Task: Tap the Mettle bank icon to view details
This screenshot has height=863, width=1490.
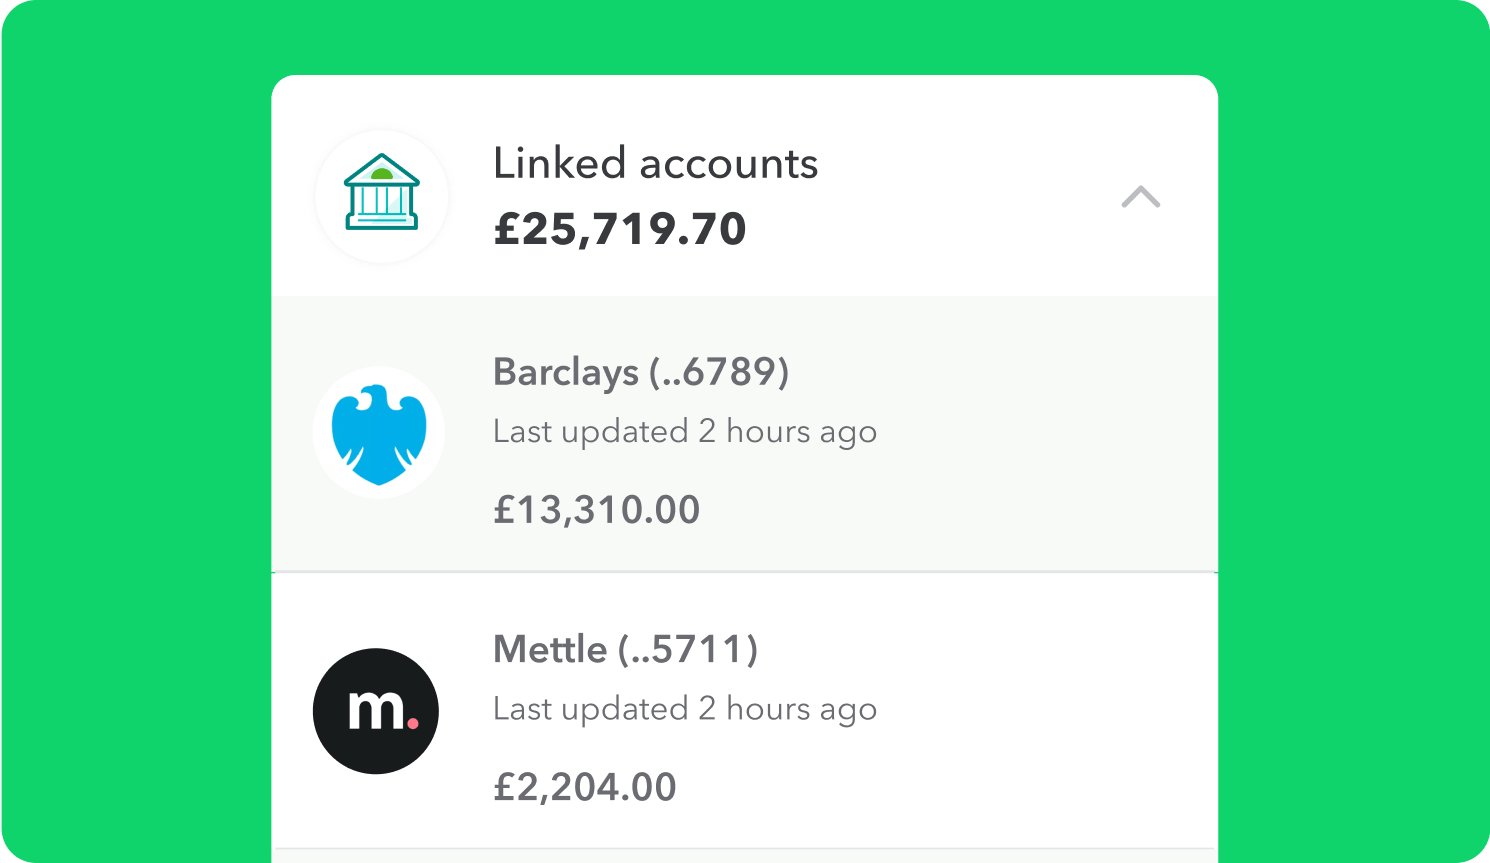Action: pos(375,711)
